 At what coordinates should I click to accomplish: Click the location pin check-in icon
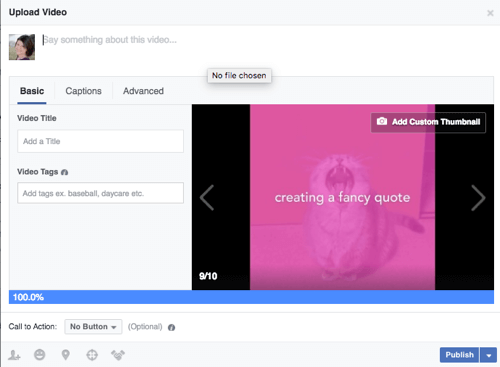(66, 355)
